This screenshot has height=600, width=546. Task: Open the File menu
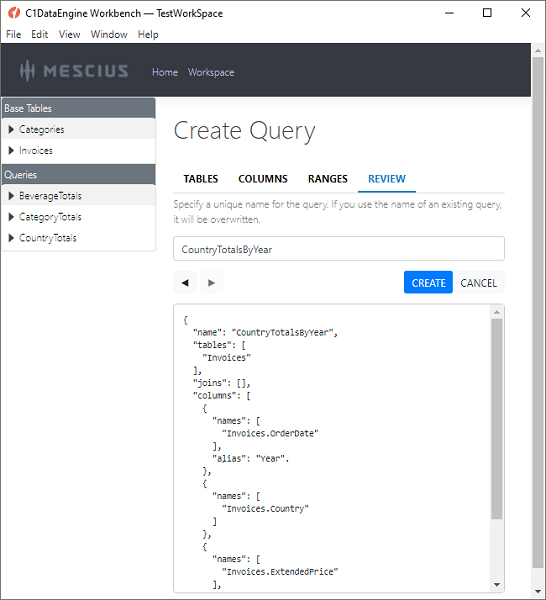point(13,34)
